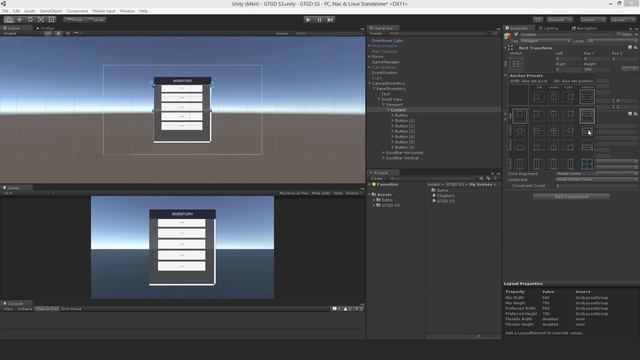Select Button (3) in Hierarchy
Viewport: 640px width, 360px height.
click(x=404, y=131)
